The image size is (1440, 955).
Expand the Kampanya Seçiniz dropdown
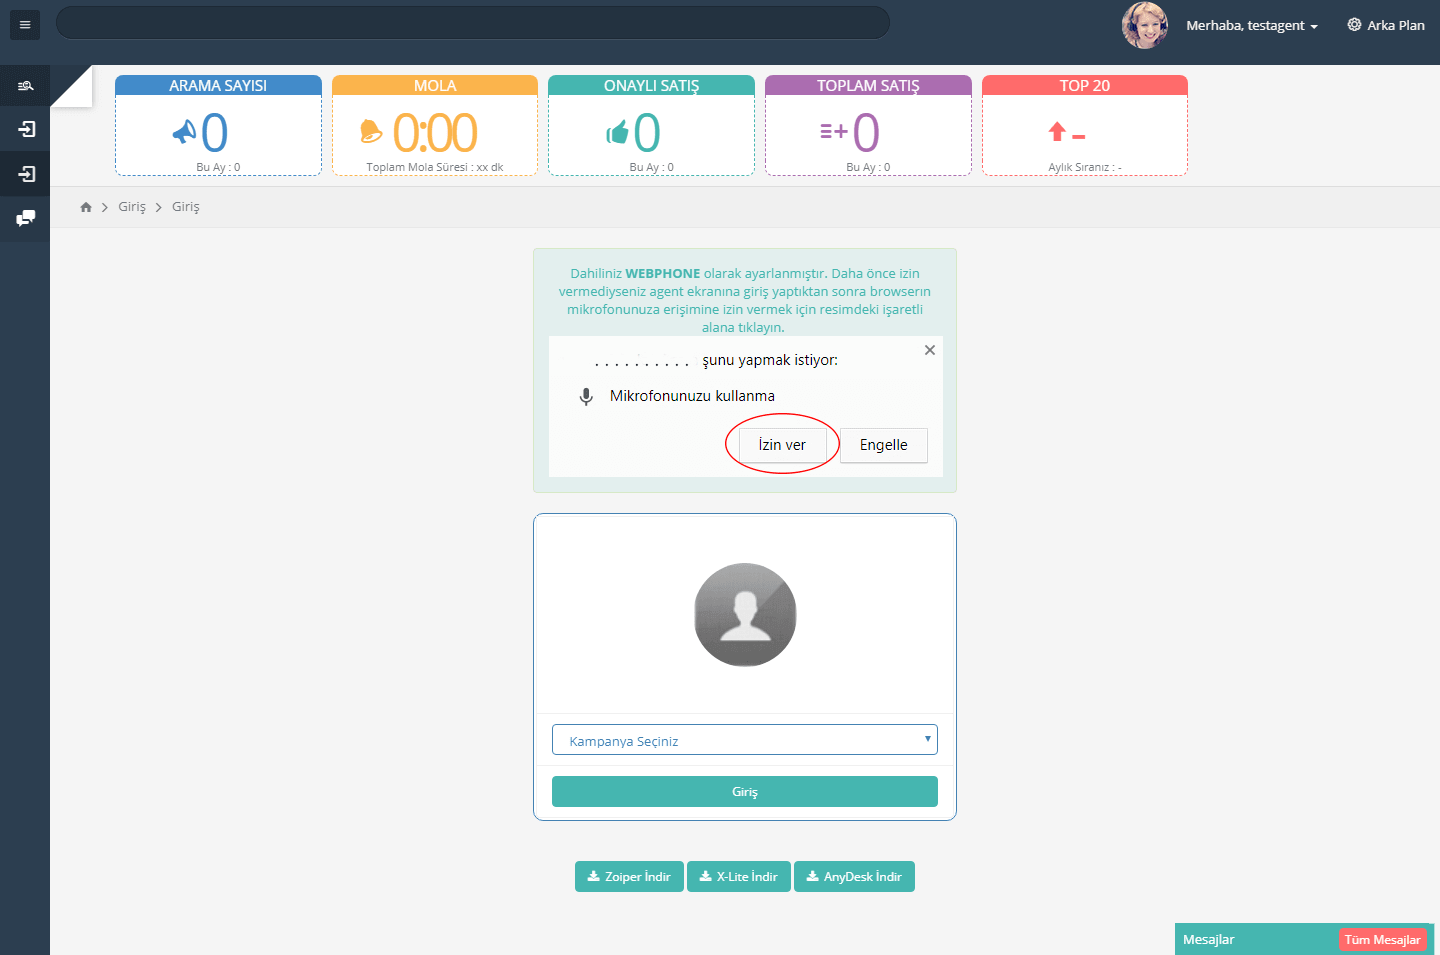[744, 740]
